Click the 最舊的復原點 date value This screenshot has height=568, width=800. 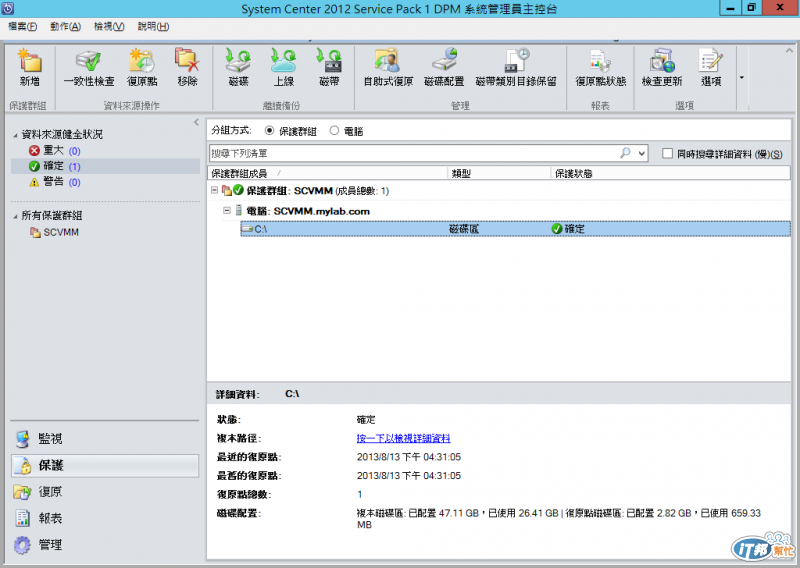409,476
